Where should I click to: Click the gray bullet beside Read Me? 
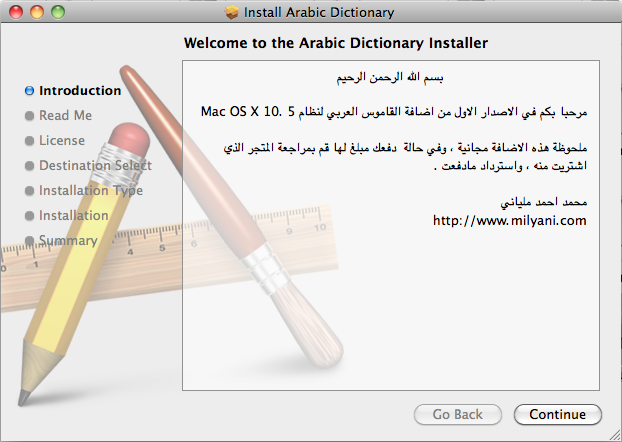[29, 116]
